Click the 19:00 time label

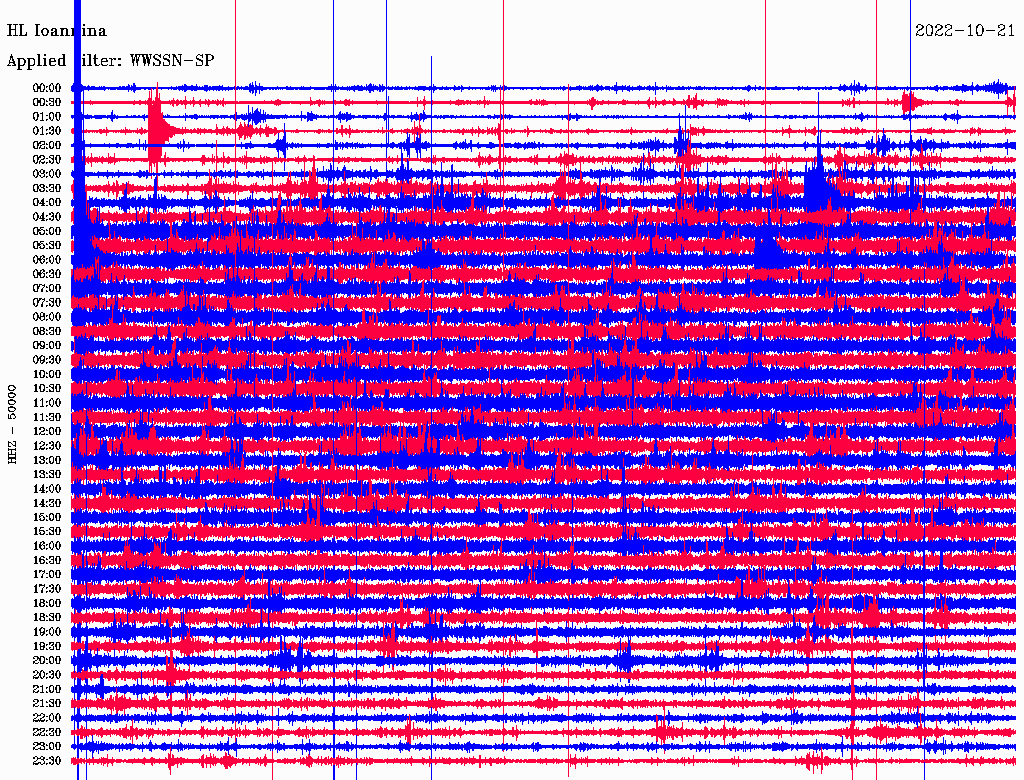click(47, 632)
